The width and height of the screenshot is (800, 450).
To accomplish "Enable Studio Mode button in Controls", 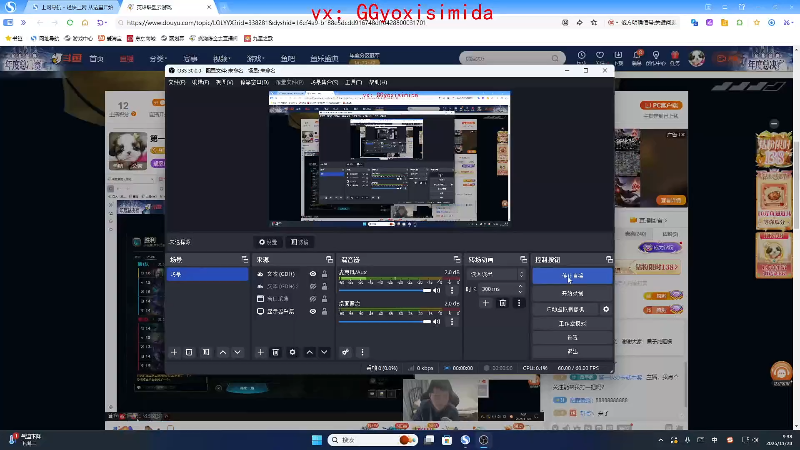I will click(572, 323).
